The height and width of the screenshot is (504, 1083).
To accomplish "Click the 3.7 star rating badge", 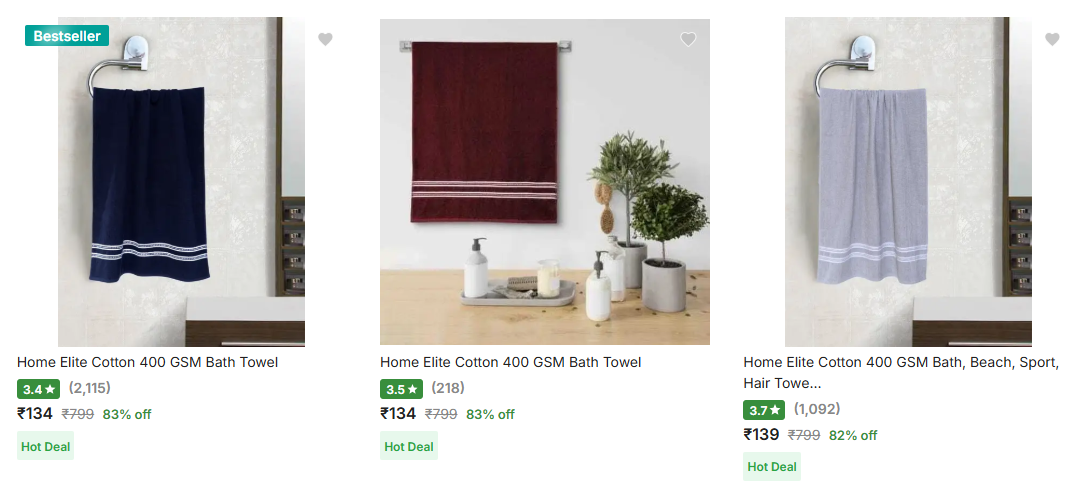I will point(765,410).
